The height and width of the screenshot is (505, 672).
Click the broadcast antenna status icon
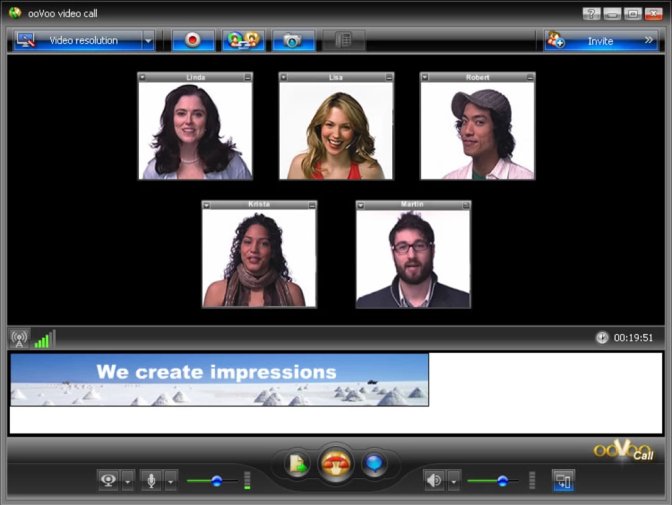click(x=19, y=338)
